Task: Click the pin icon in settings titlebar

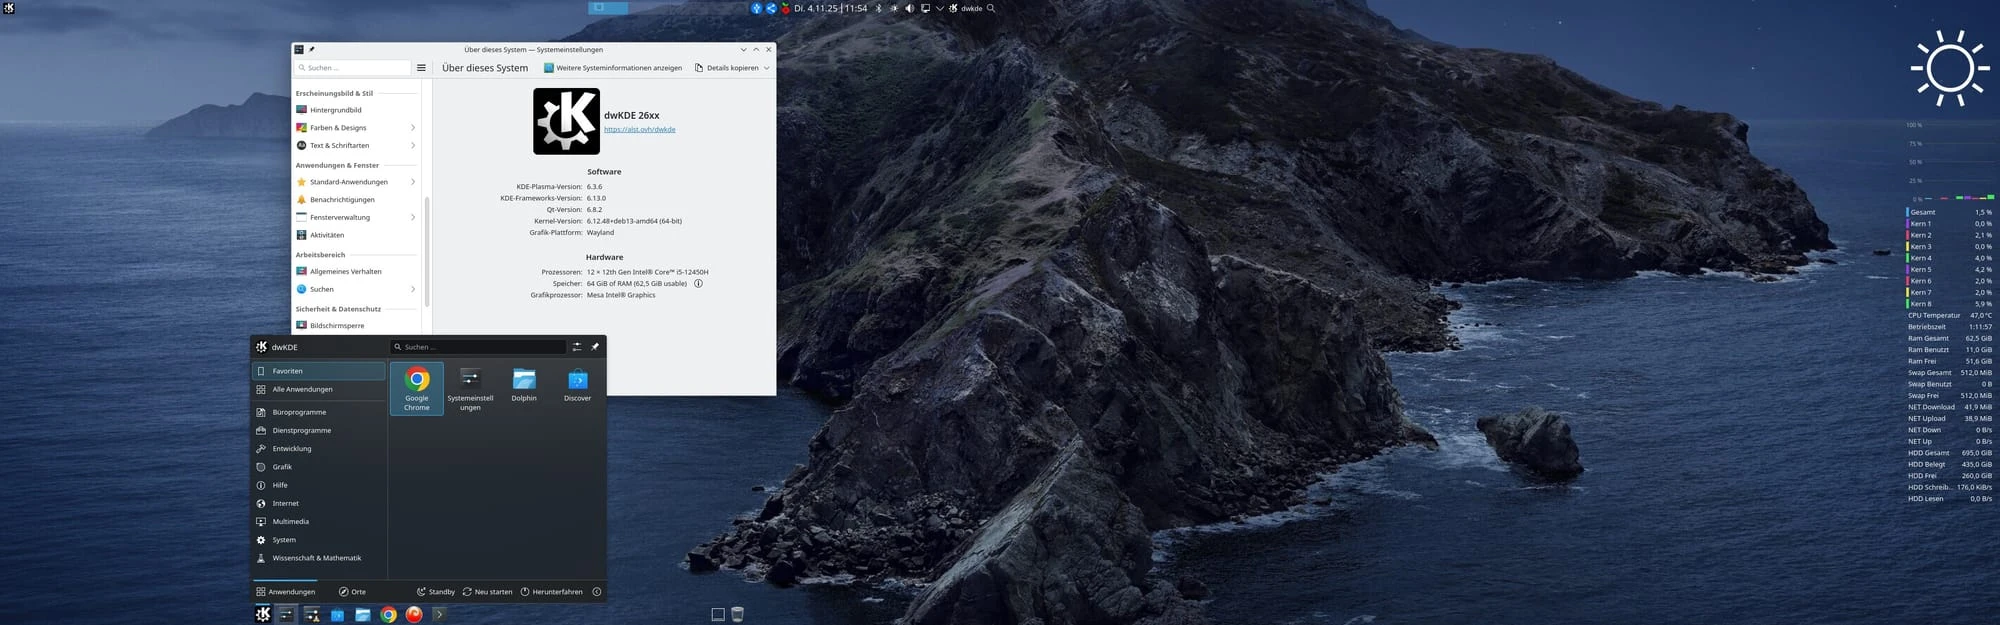Action: pos(311,49)
